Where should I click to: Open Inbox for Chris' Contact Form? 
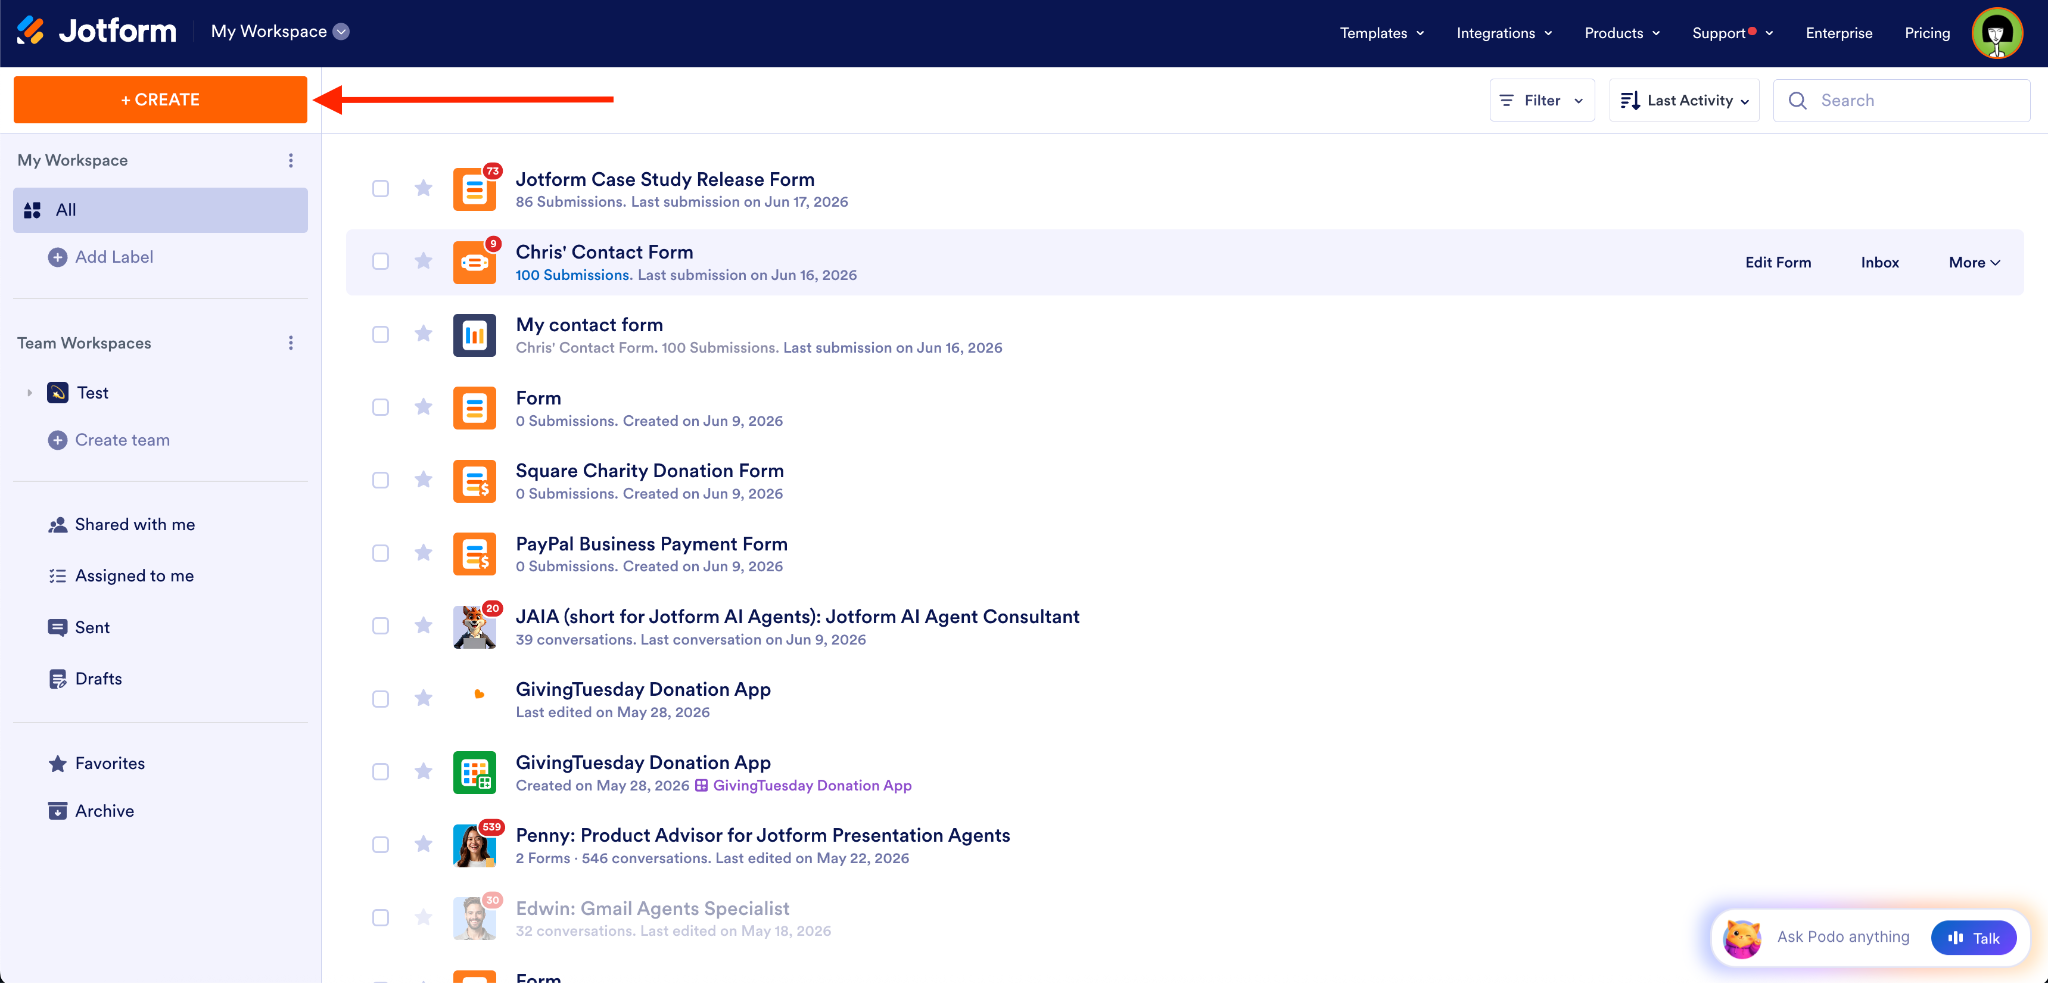[1880, 263]
